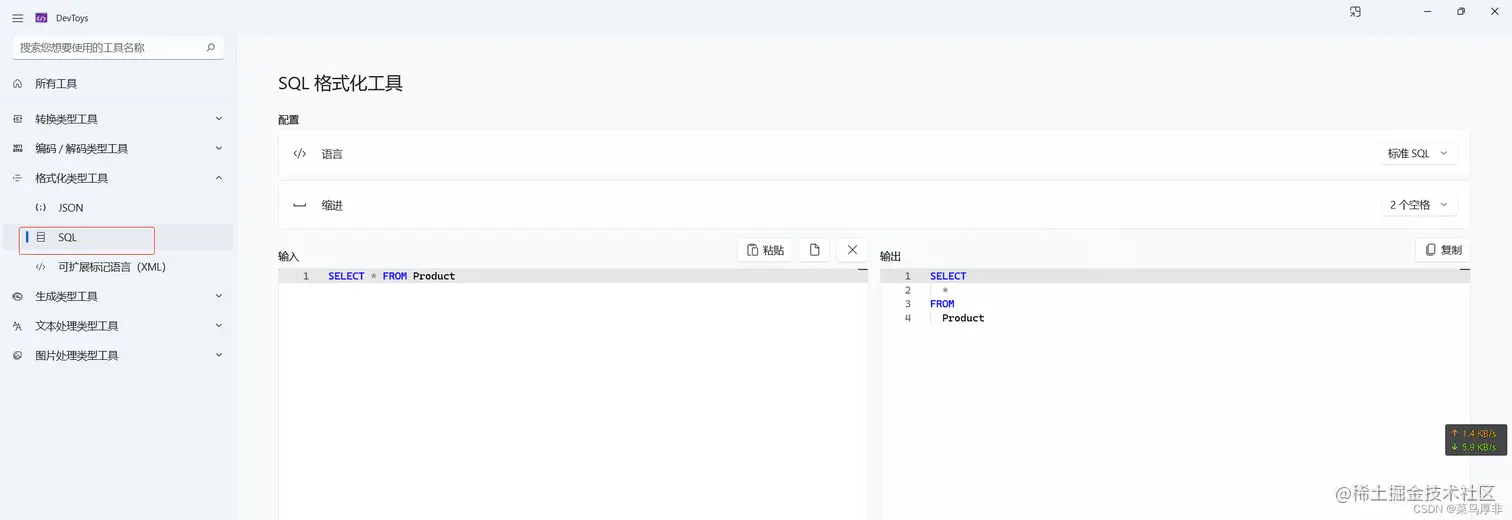1512x520 pixels.
Task: Expand the 编码 / 解码类型工具 chevron
Action: click(219, 149)
